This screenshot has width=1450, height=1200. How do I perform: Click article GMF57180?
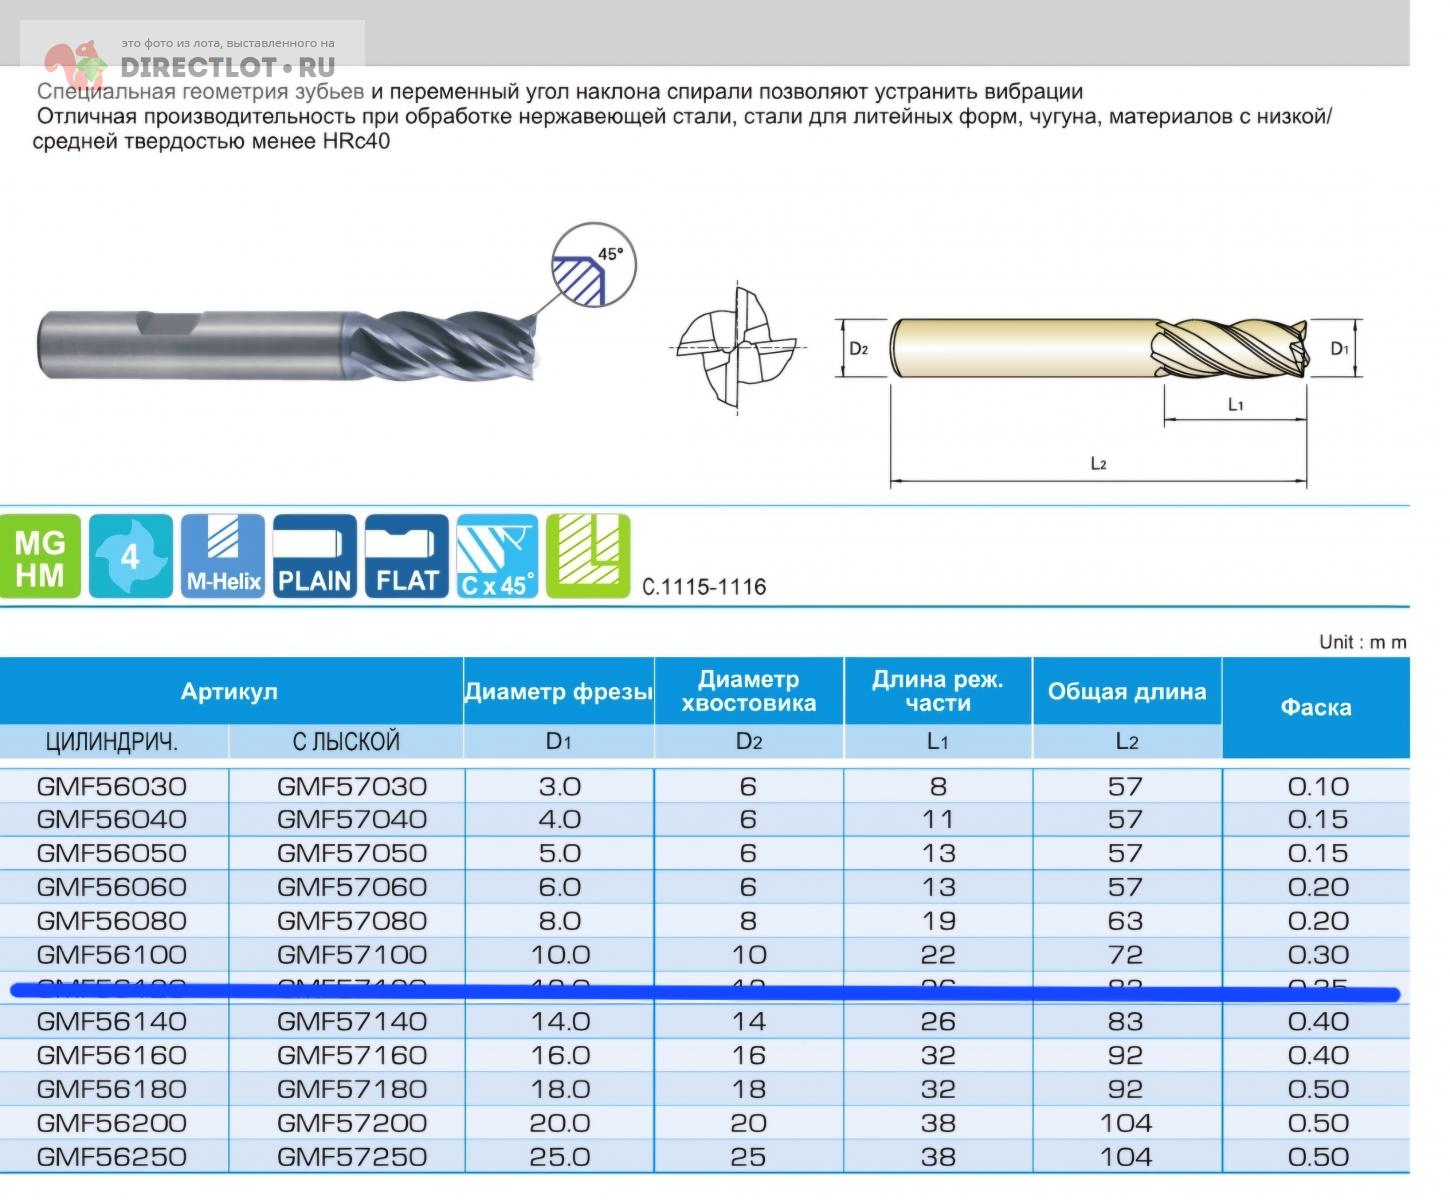click(x=352, y=1089)
